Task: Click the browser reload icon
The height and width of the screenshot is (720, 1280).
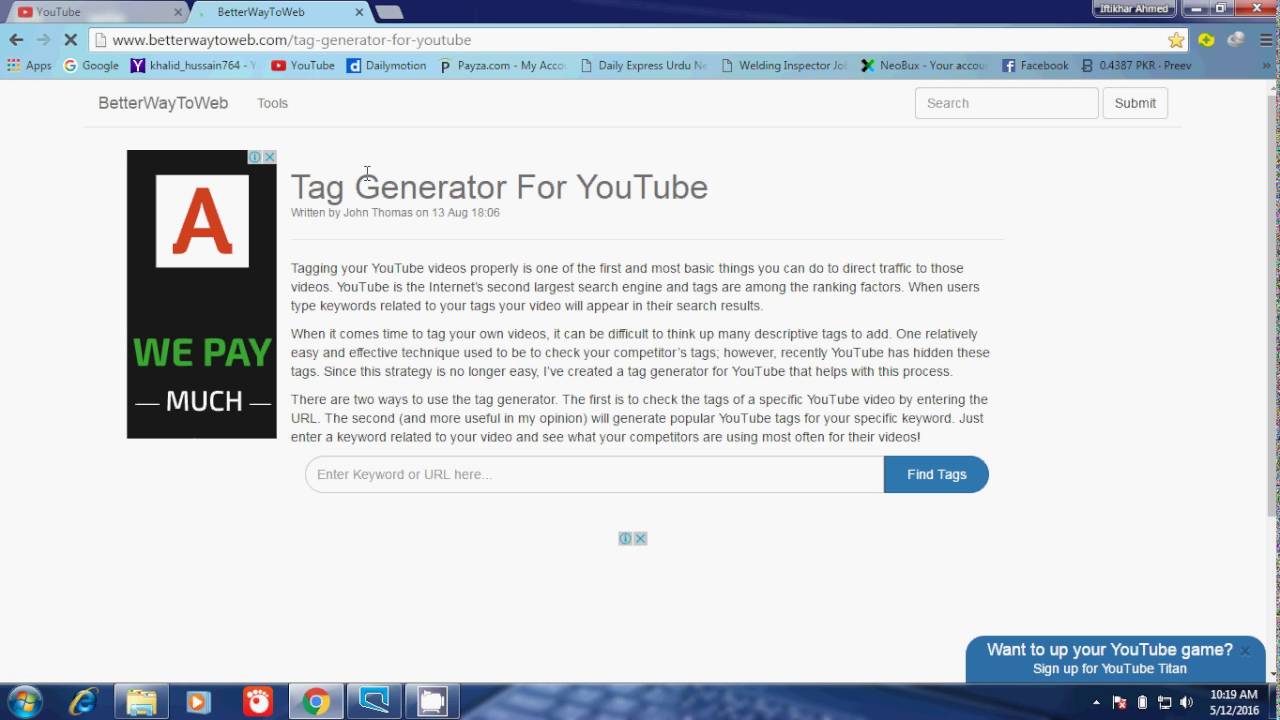Action: point(70,40)
